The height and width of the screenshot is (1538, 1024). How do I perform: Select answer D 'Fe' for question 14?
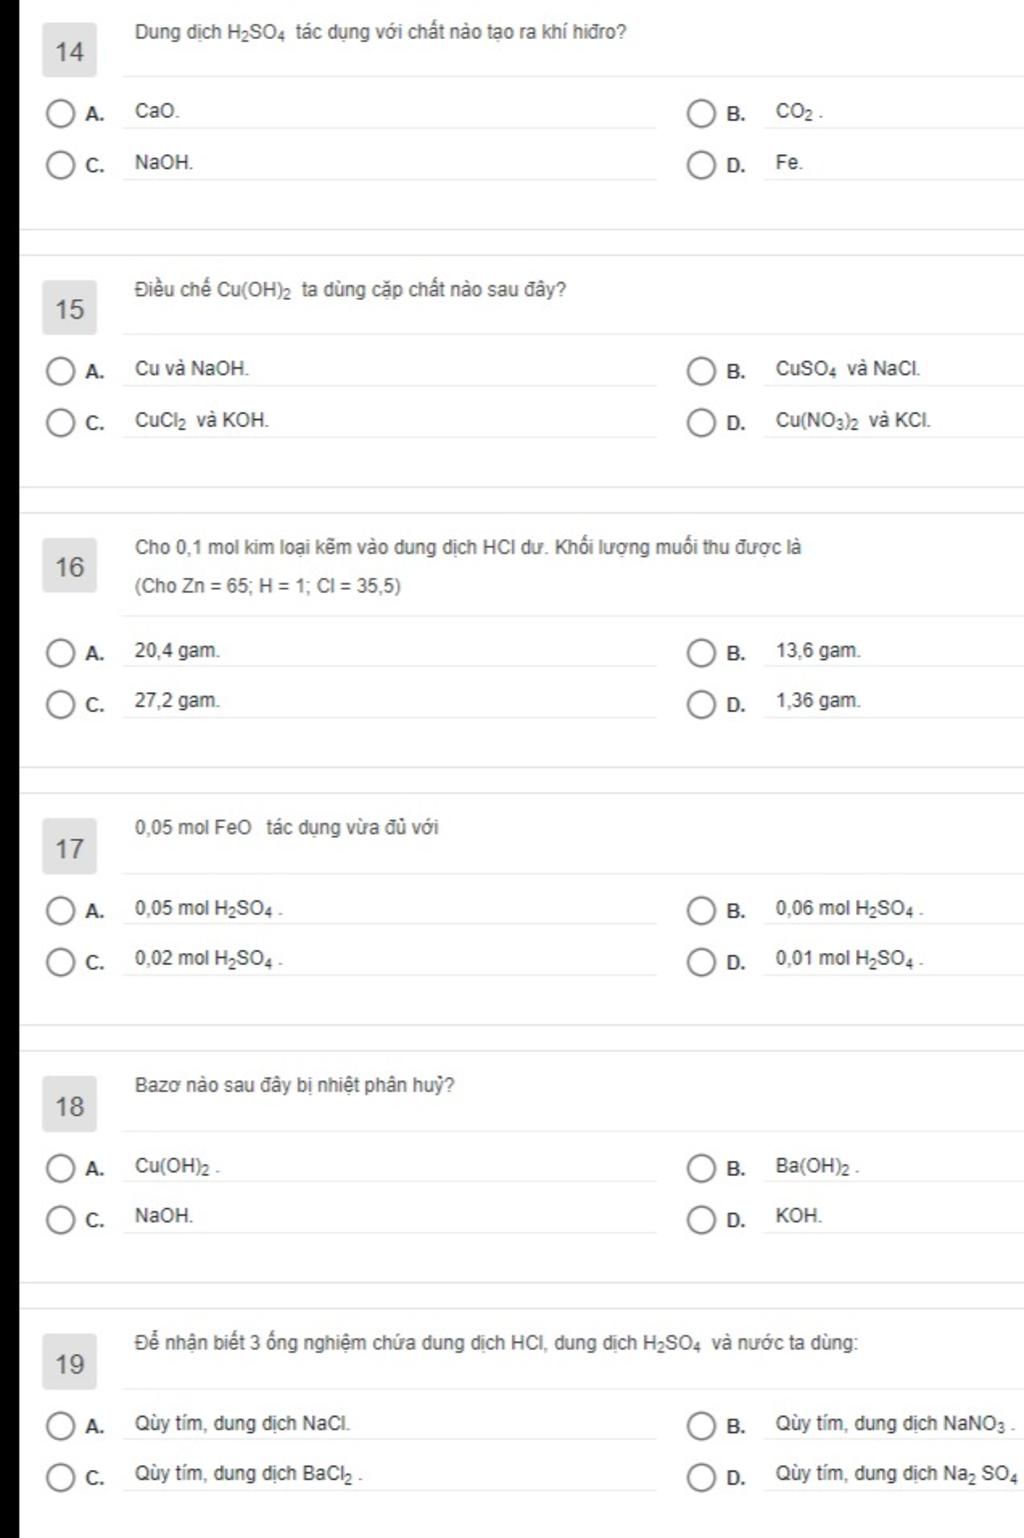tap(701, 164)
